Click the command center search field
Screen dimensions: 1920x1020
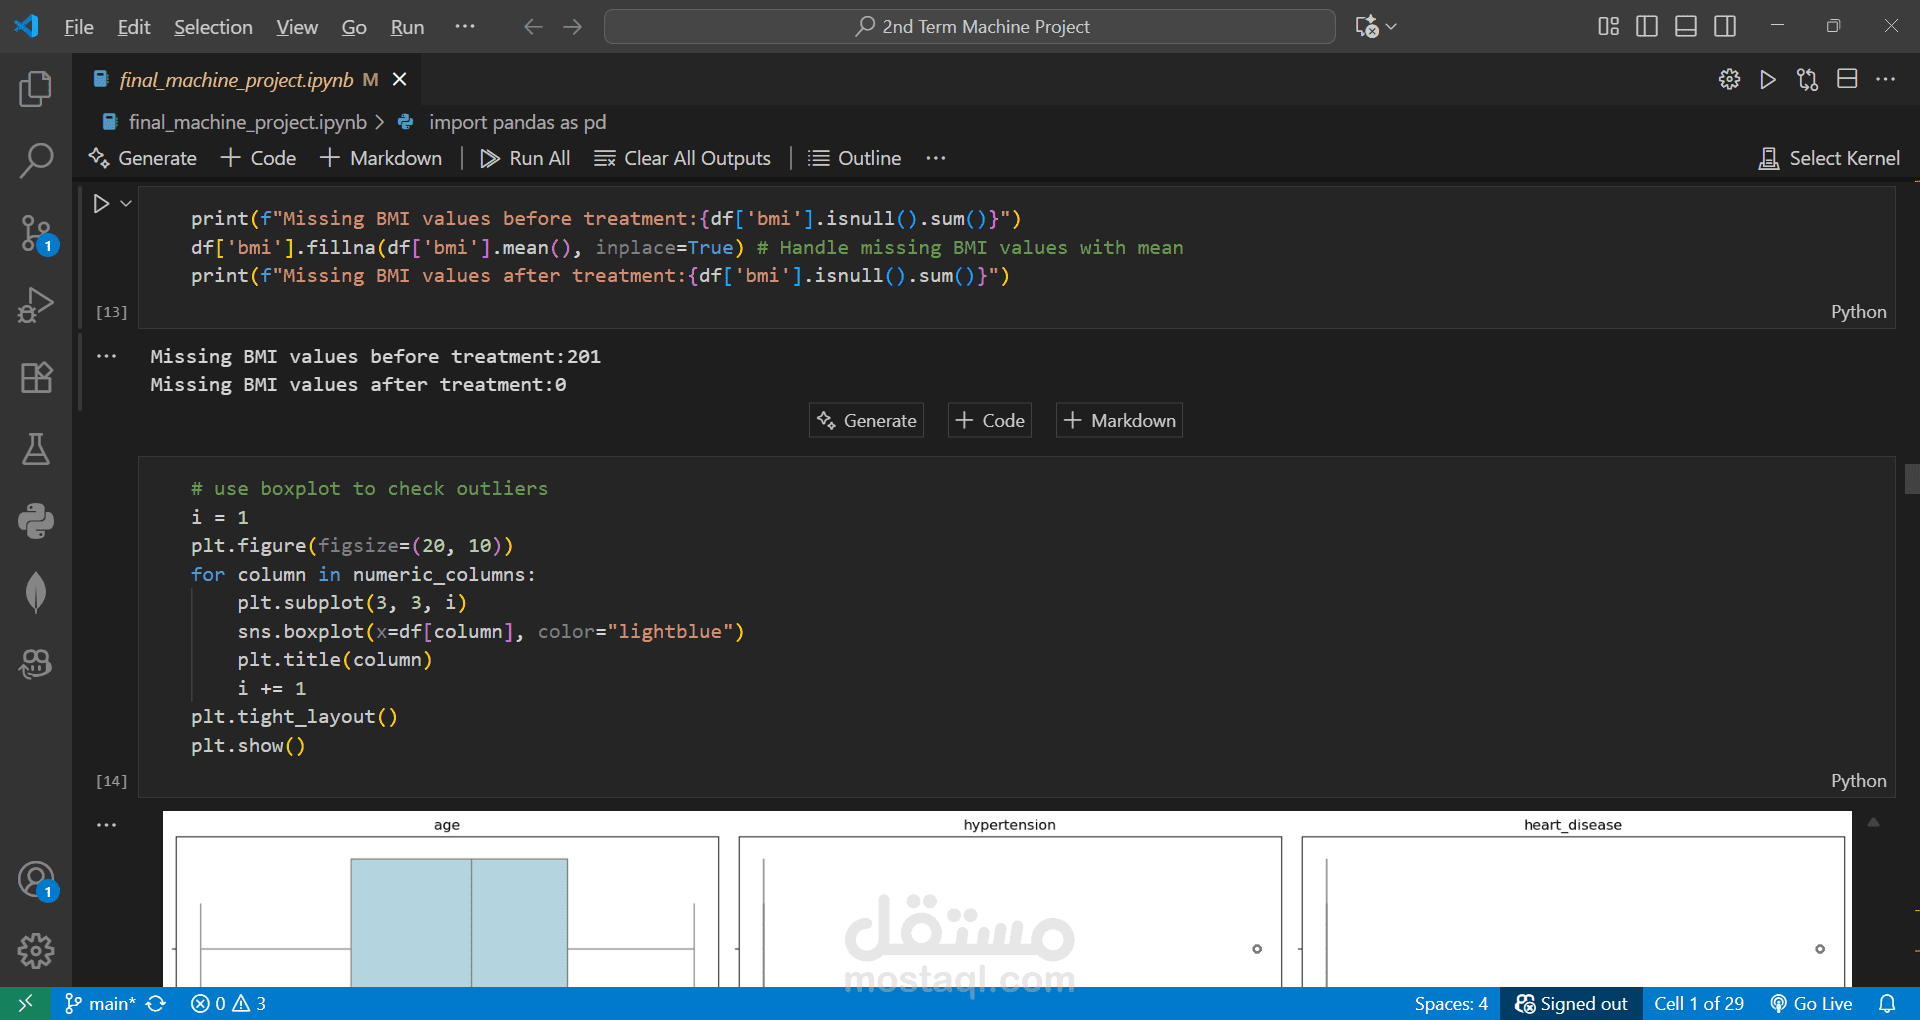pos(969,27)
